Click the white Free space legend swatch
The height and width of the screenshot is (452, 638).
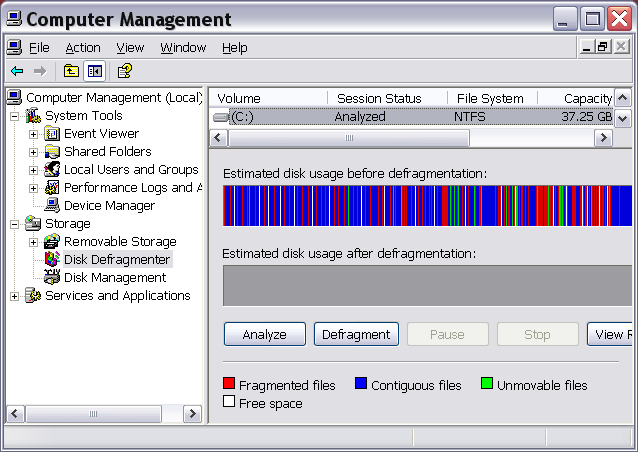coord(229,401)
